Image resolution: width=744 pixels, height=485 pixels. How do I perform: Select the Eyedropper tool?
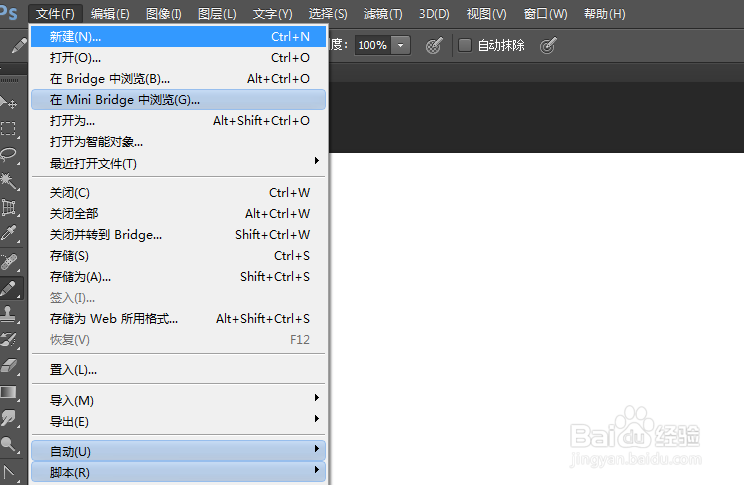(9, 233)
